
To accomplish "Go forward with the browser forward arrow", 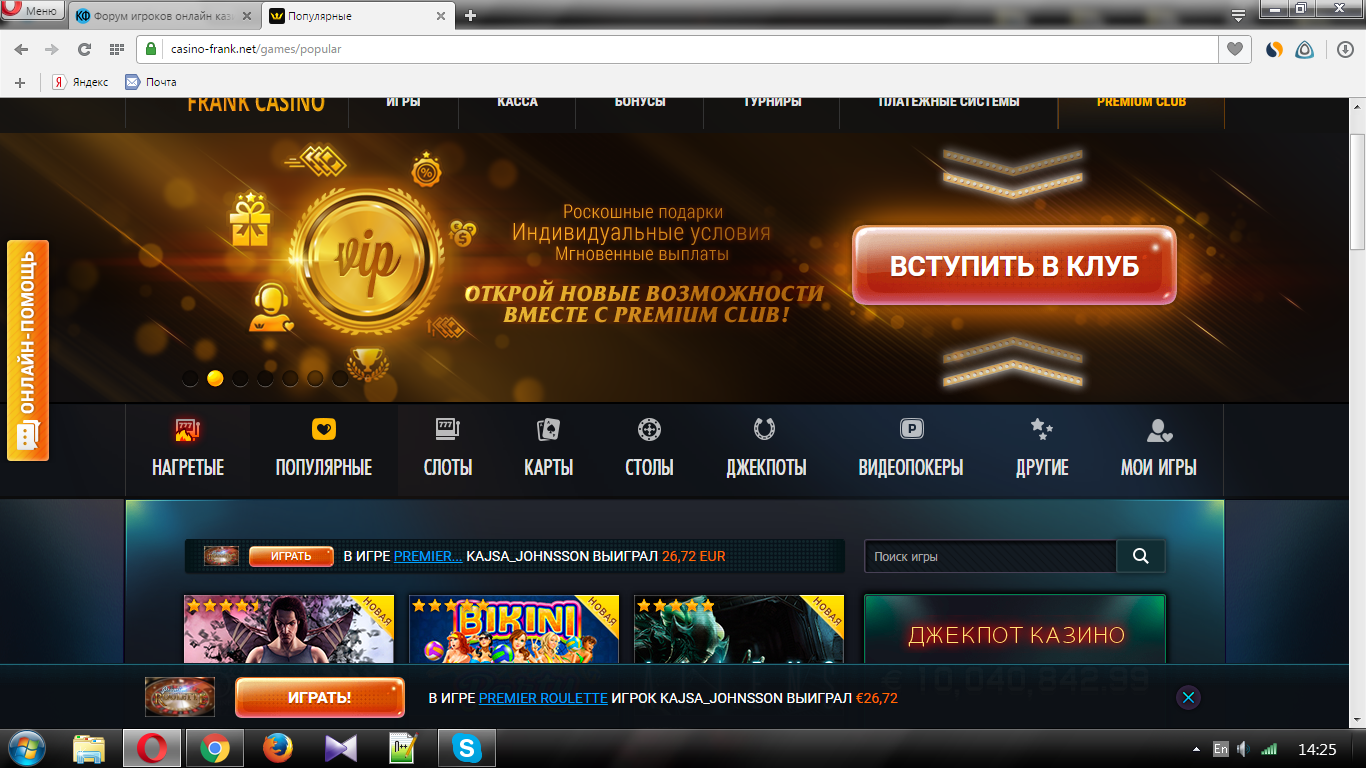I will pos(52,49).
